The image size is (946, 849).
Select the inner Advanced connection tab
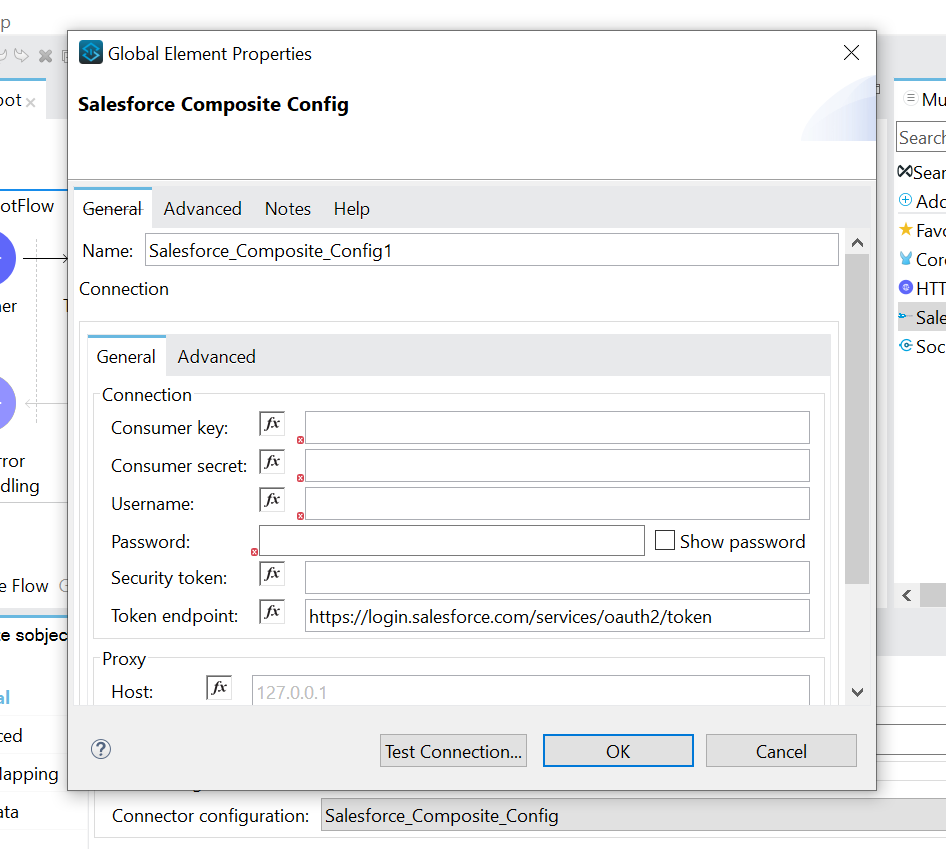[x=216, y=357]
